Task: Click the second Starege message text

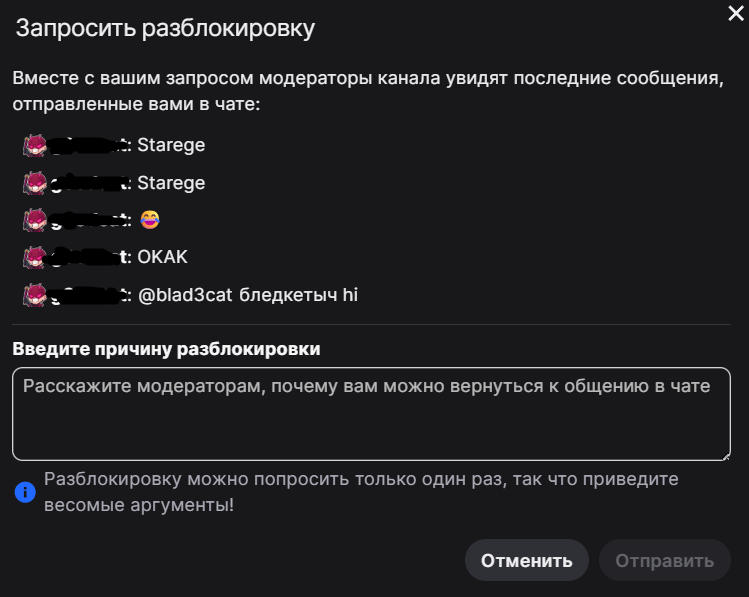Action: [171, 183]
